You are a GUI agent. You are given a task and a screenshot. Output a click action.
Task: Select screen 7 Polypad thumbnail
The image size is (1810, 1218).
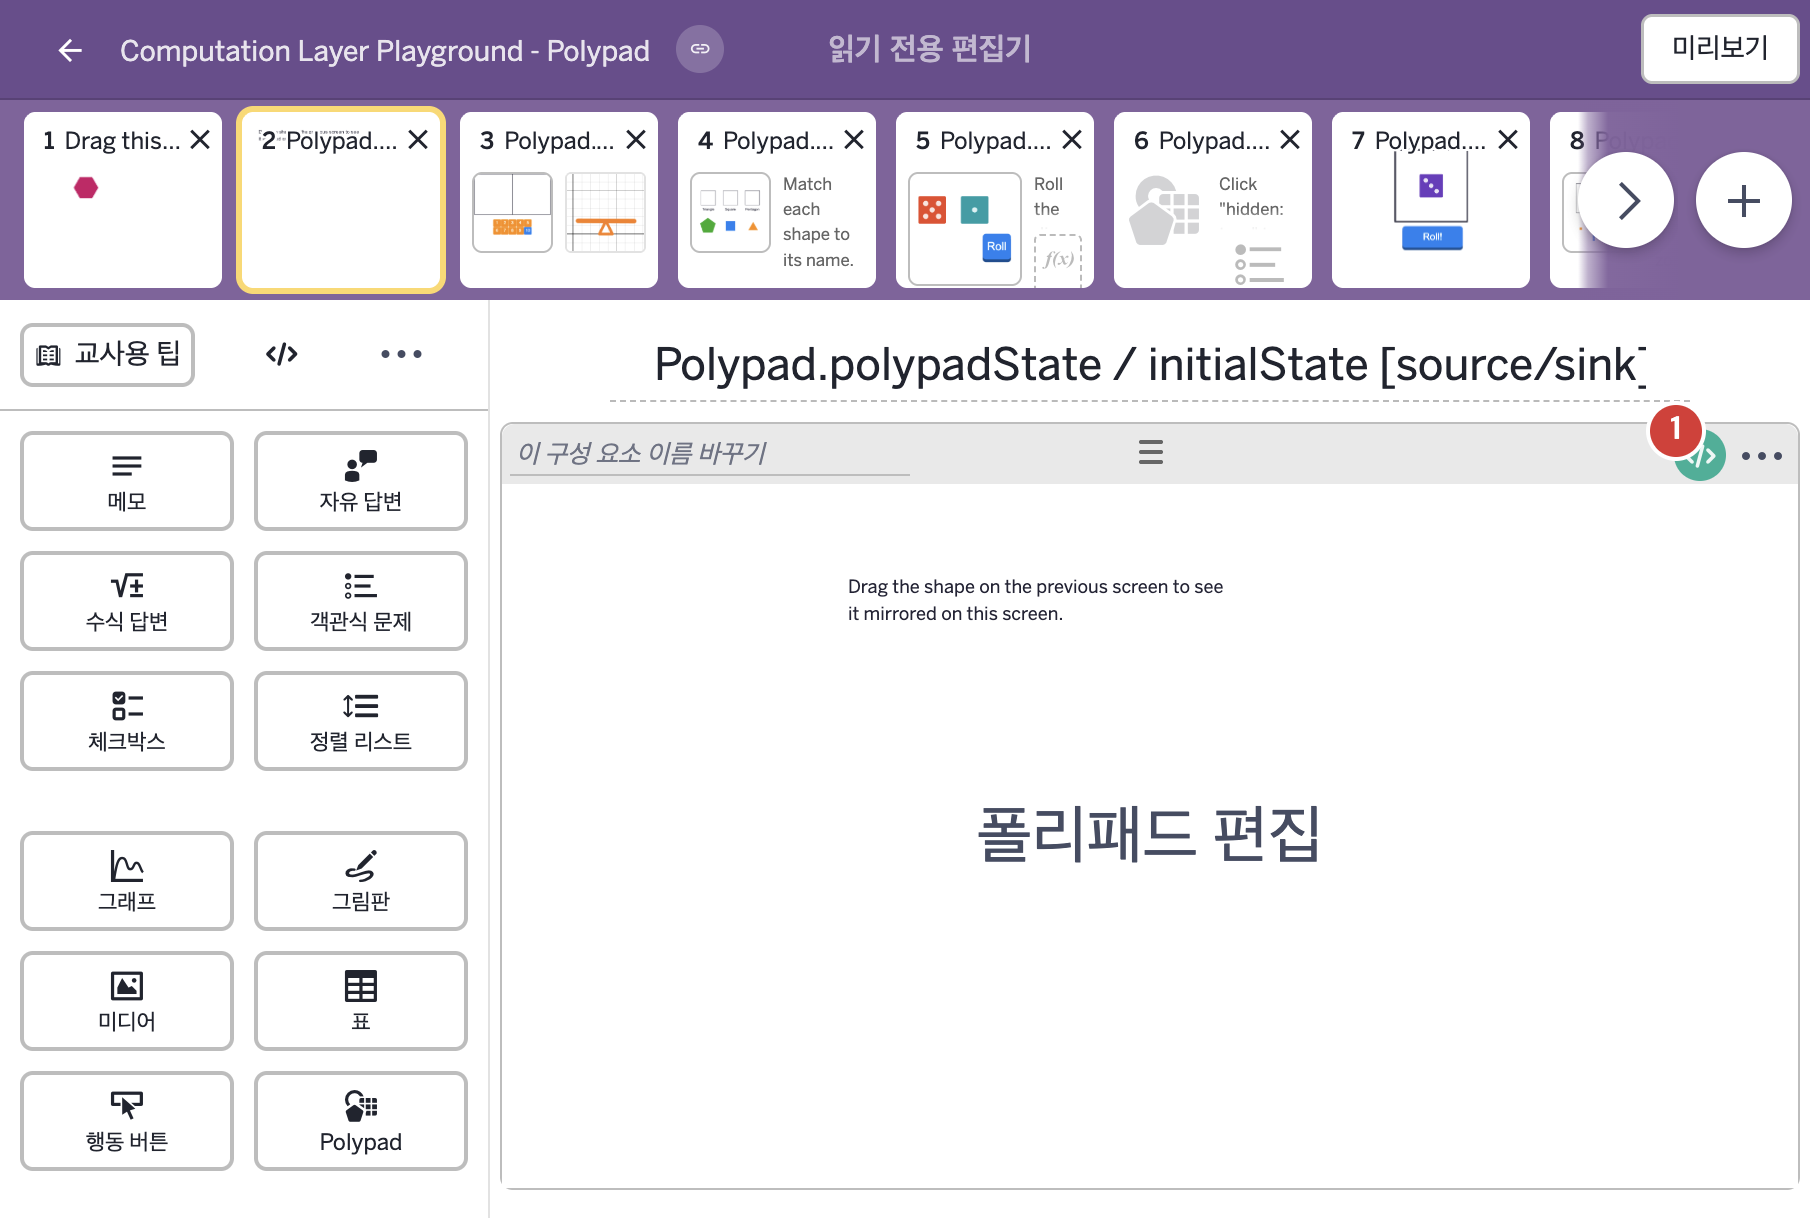(1431, 200)
